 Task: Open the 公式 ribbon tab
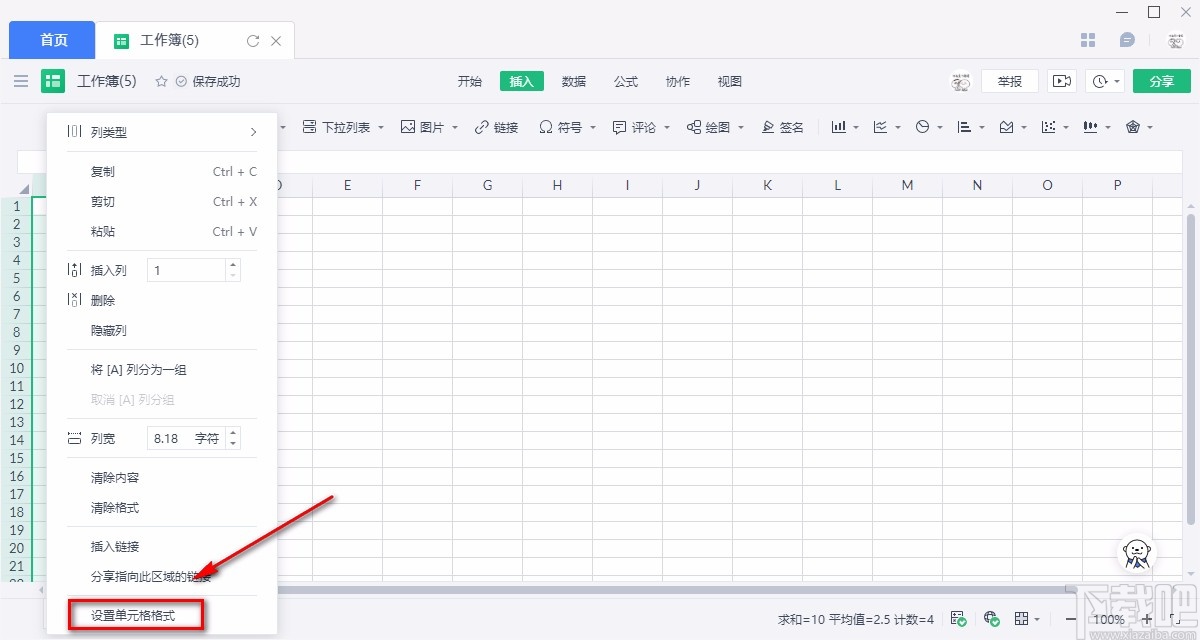coord(626,81)
